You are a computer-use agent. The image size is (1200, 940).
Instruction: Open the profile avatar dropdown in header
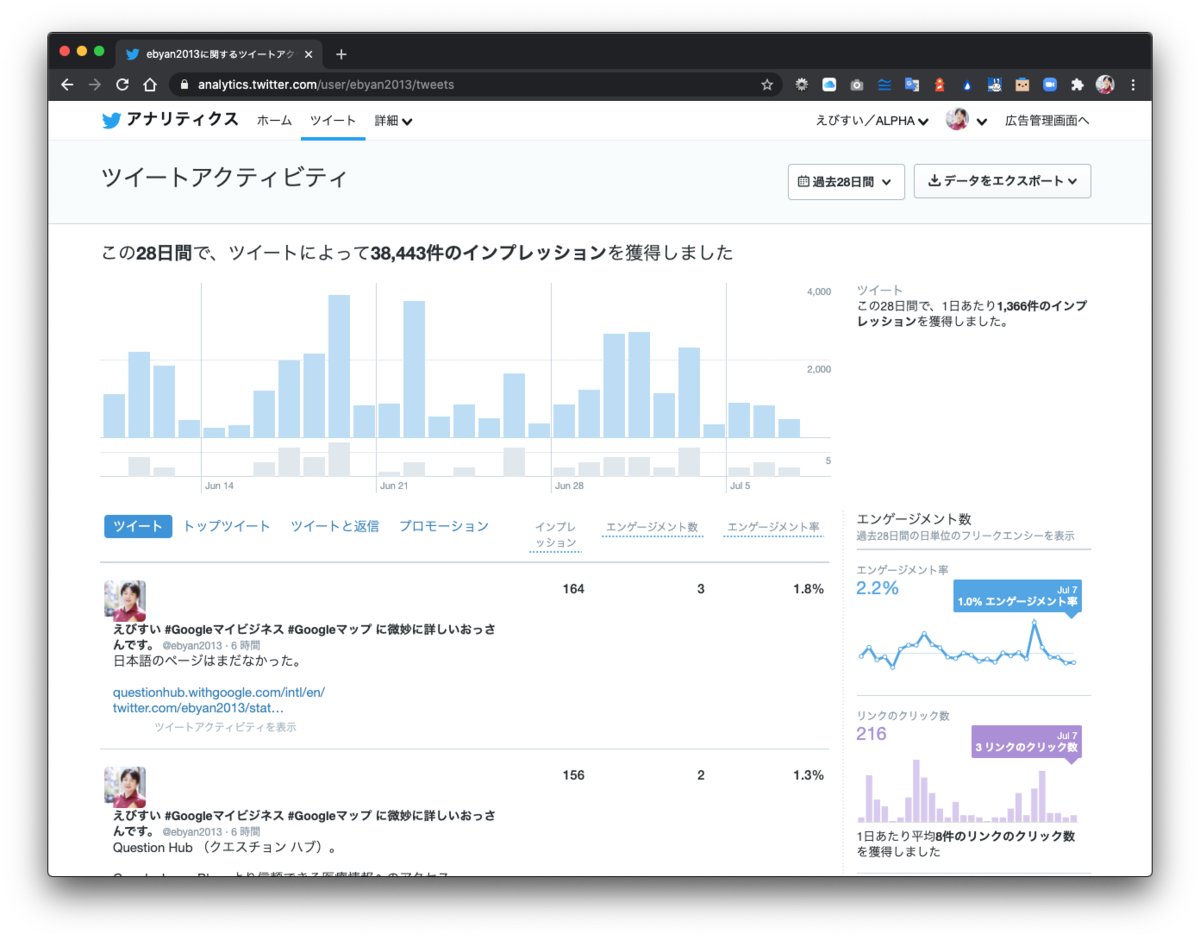[x=966, y=120]
